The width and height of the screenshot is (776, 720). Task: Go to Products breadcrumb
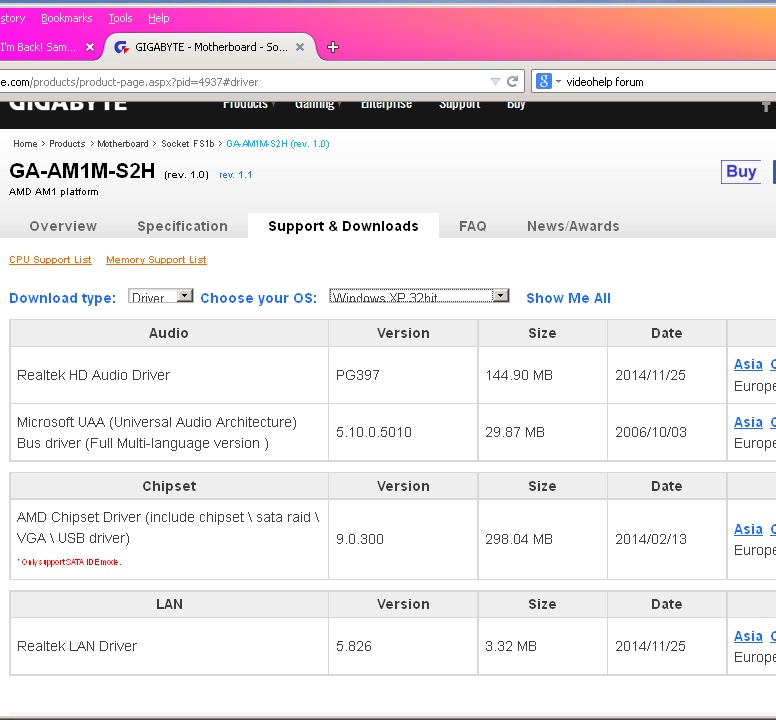click(67, 144)
